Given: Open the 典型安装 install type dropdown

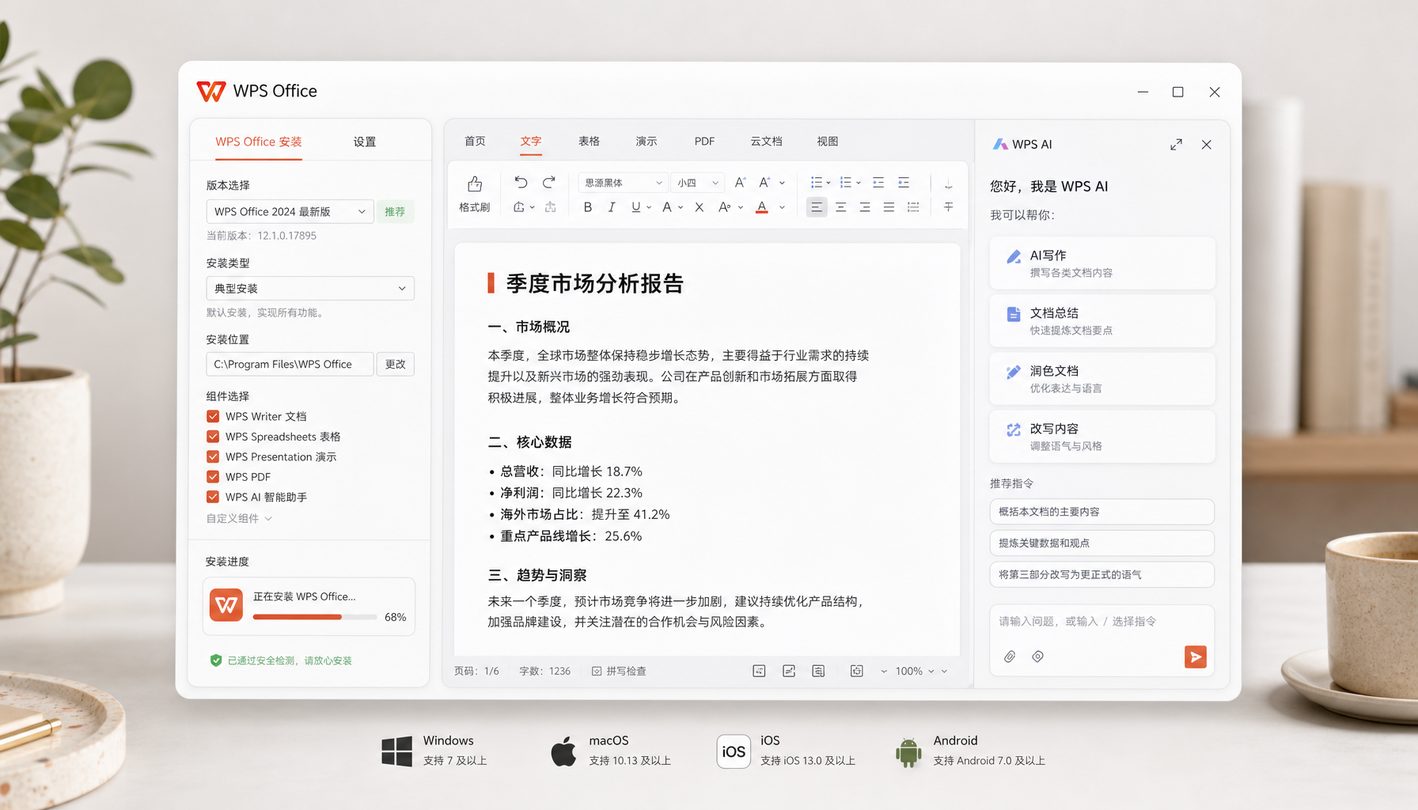Looking at the screenshot, I should pos(310,288).
